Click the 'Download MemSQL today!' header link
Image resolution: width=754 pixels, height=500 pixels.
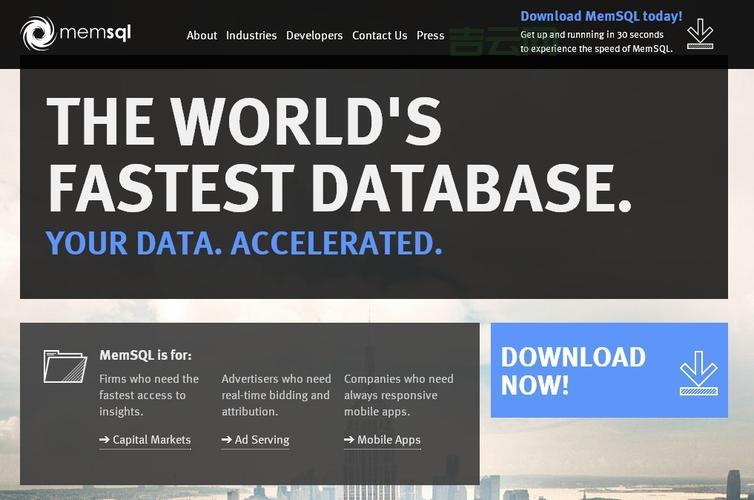tap(601, 16)
